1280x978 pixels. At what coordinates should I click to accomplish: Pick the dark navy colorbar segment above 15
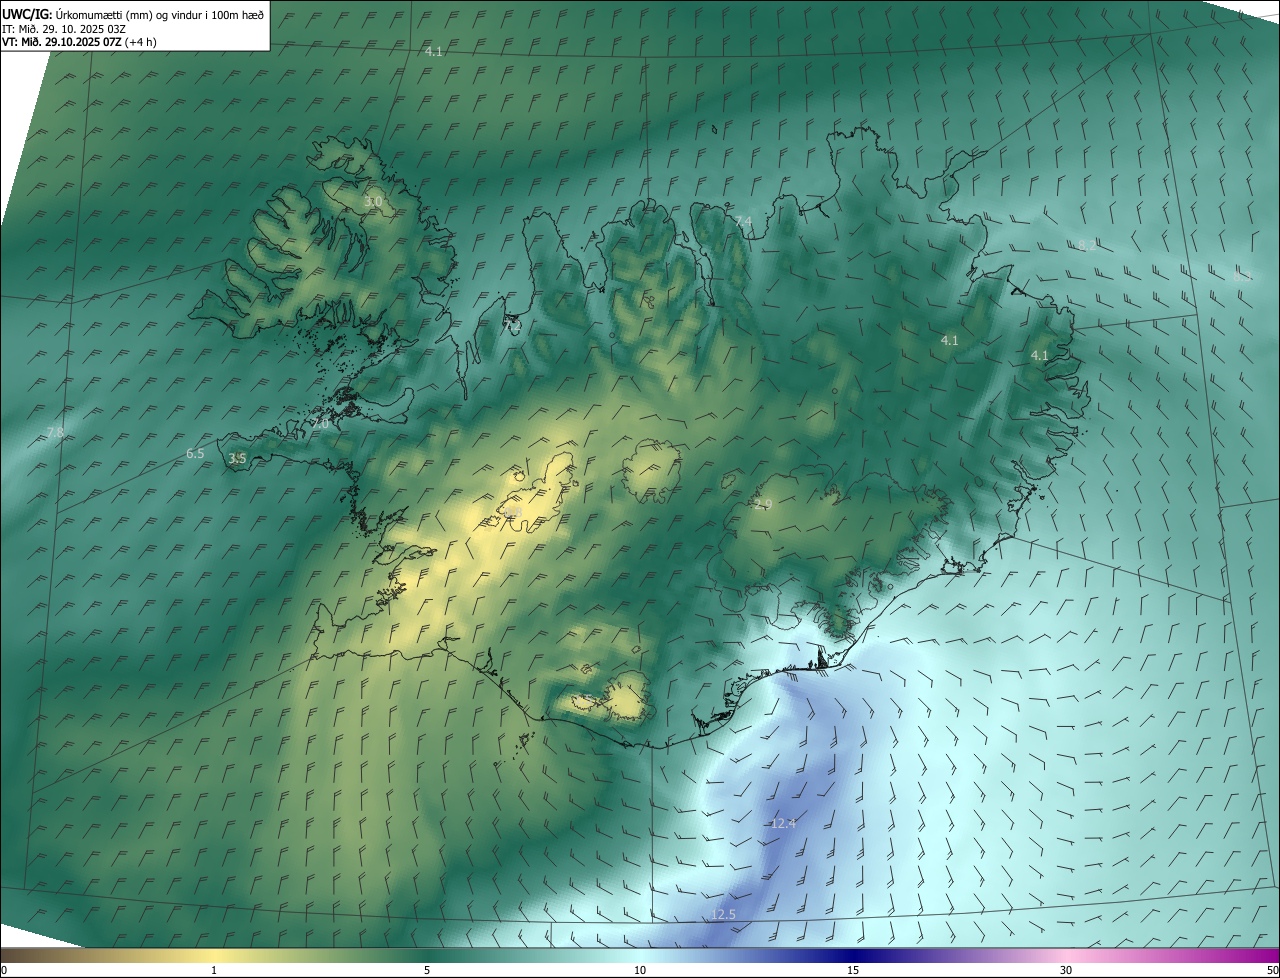point(853,955)
